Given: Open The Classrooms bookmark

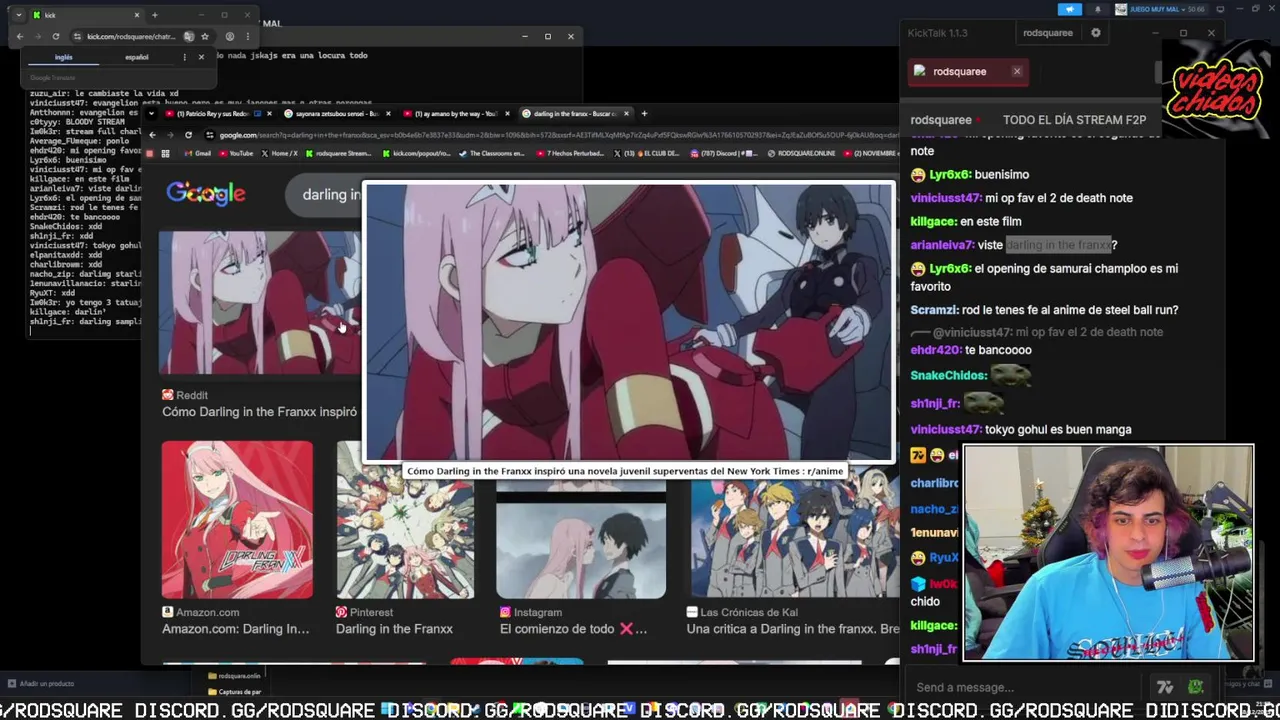Looking at the screenshot, I should point(492,154).
